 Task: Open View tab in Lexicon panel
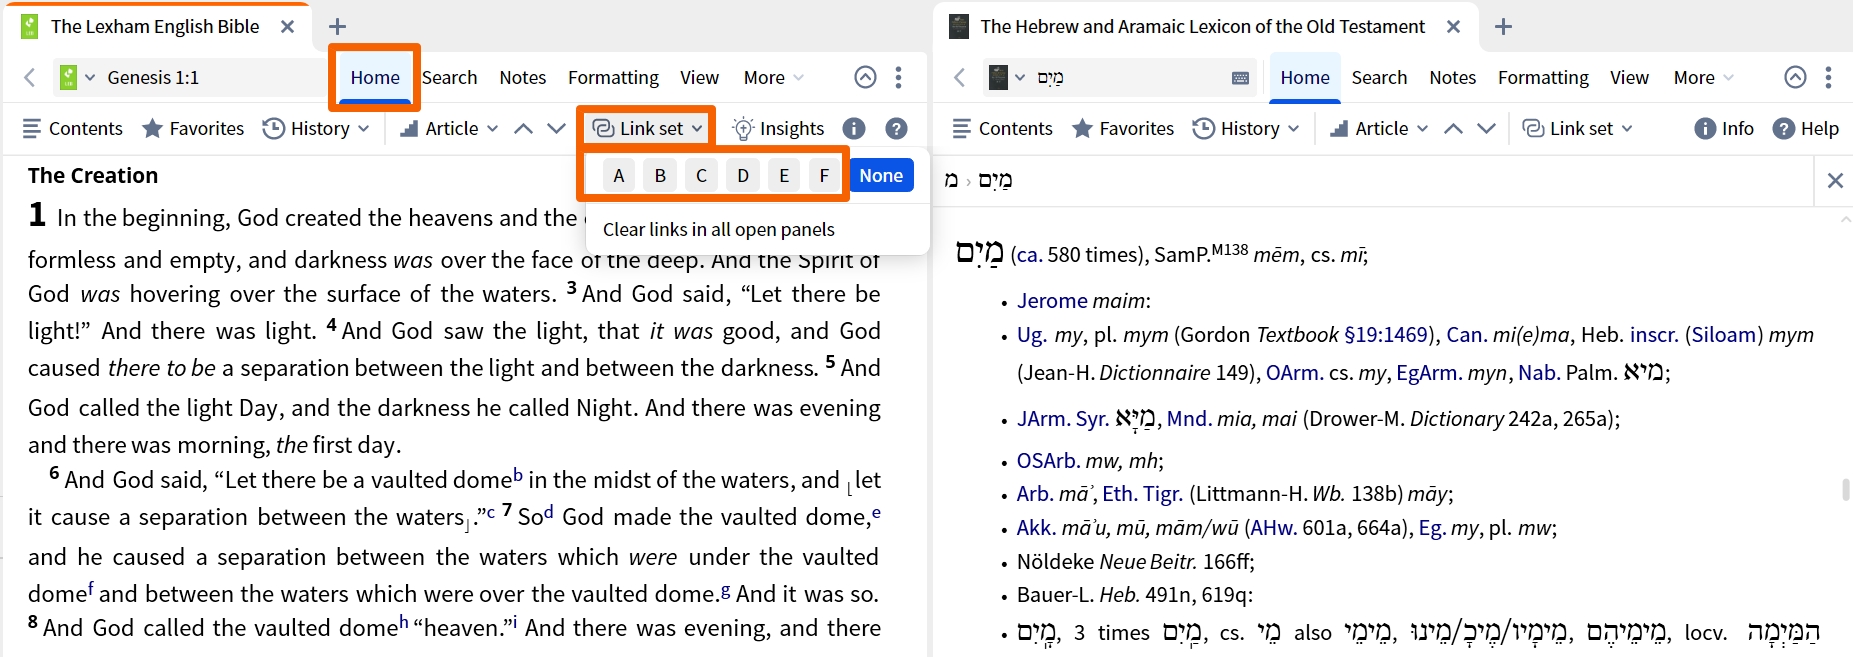(x=1629, y=77)
